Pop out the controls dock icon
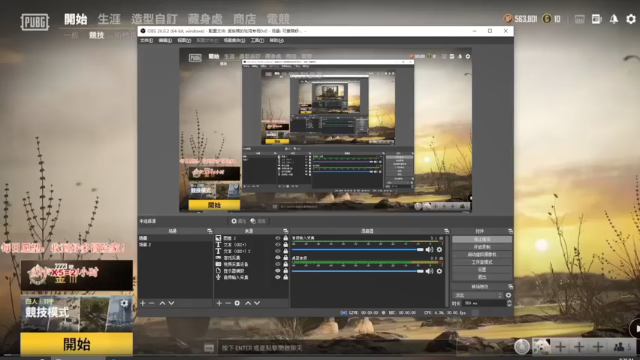Screen dimensions: 640x360 pos(510,231)
